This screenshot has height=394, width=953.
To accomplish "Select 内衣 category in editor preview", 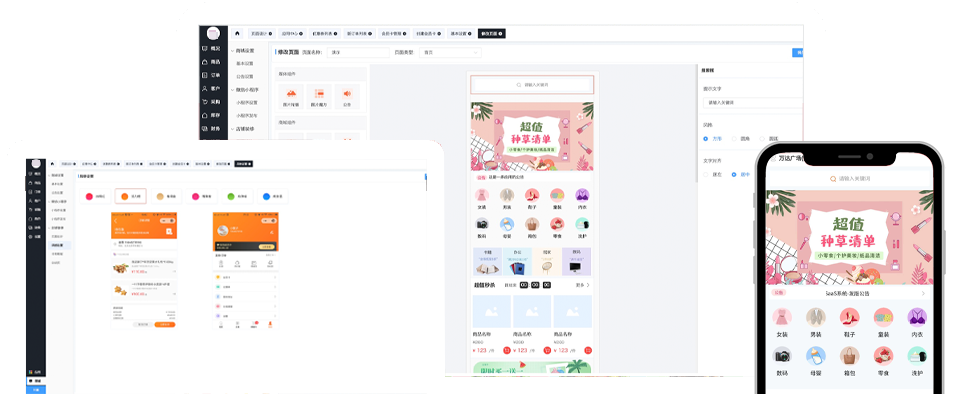I will (582, 198).
